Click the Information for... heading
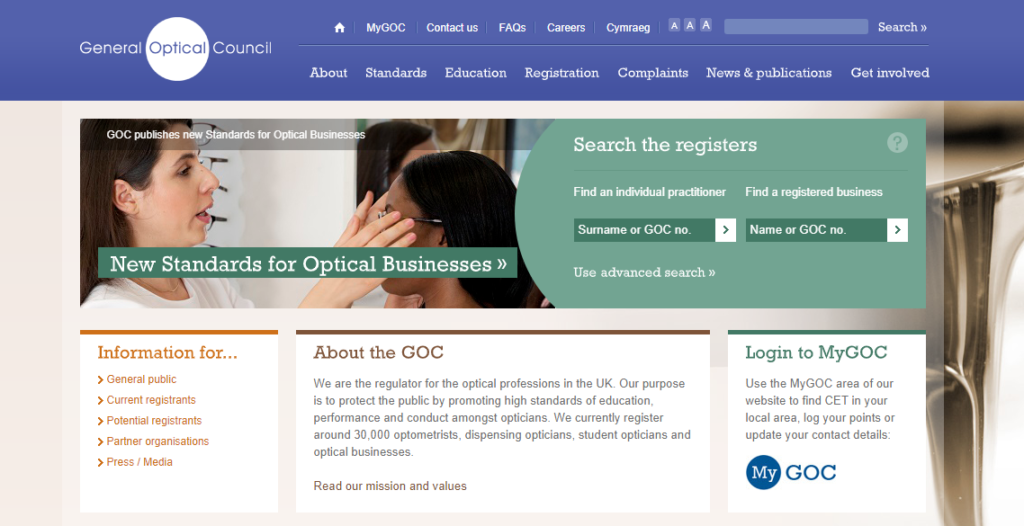1024x526 pixels. [167, 353]
